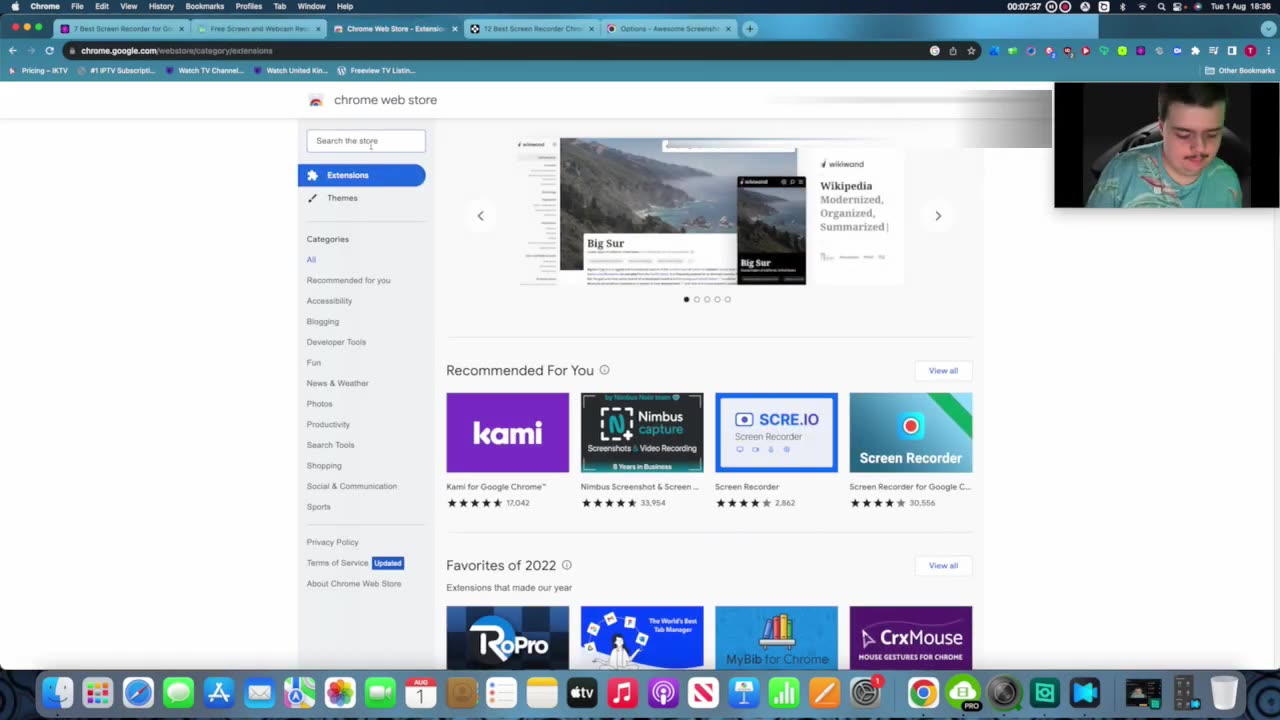Open the Kami for Google Chrome card
Viewport: 1280px width, 720px height.
507,450
